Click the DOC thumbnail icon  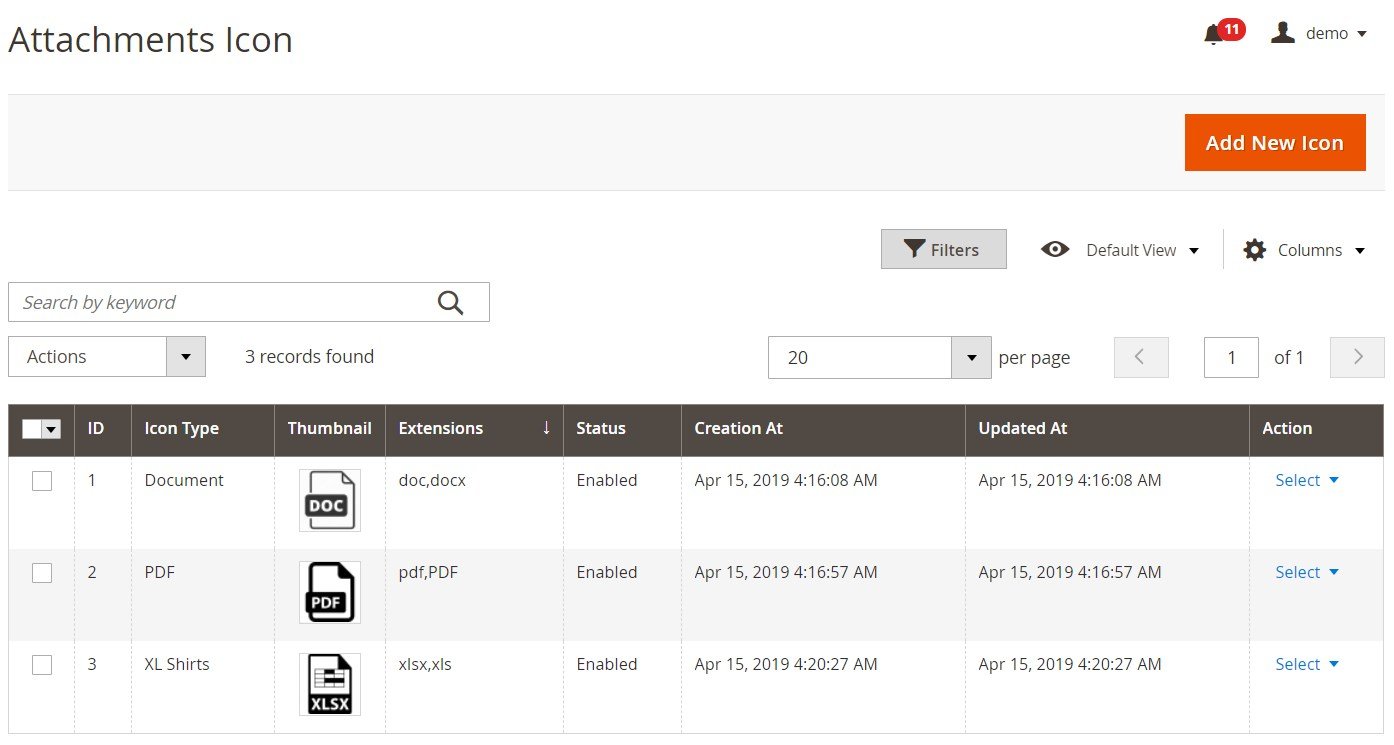tap(330, 500)
